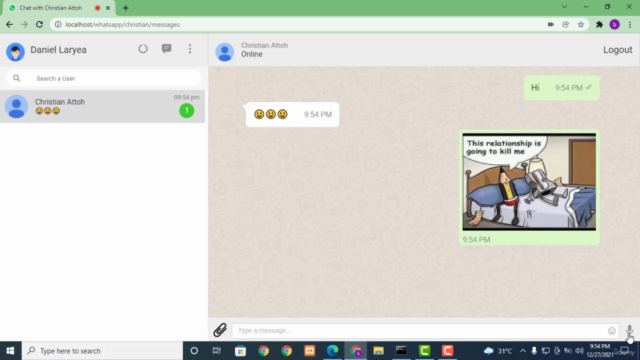
Task: Open green Camtasia icon on taskbar
Action: coord(424,351)
